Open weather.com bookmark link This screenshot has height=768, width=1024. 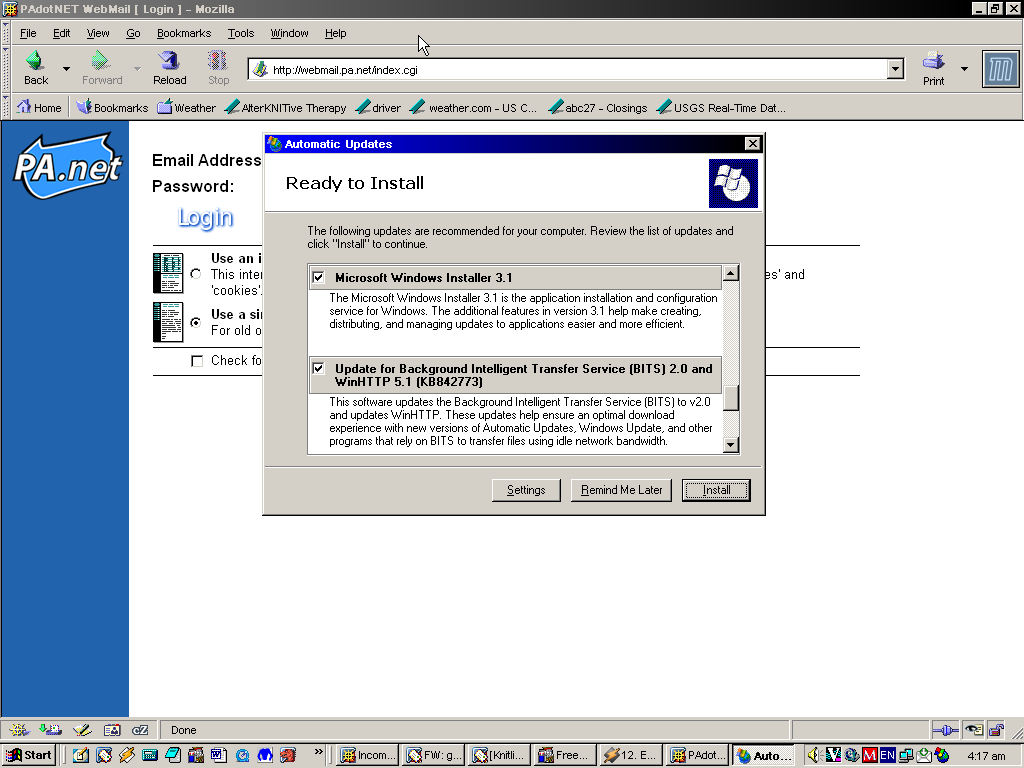click(474, 108)
